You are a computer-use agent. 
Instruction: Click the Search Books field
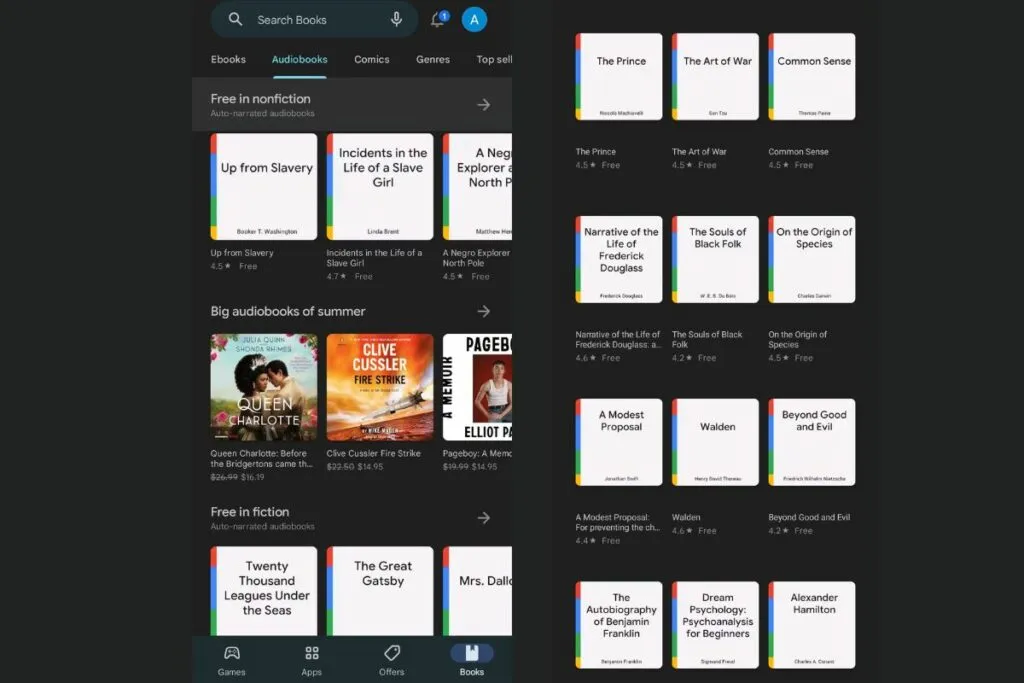(314, 20)
